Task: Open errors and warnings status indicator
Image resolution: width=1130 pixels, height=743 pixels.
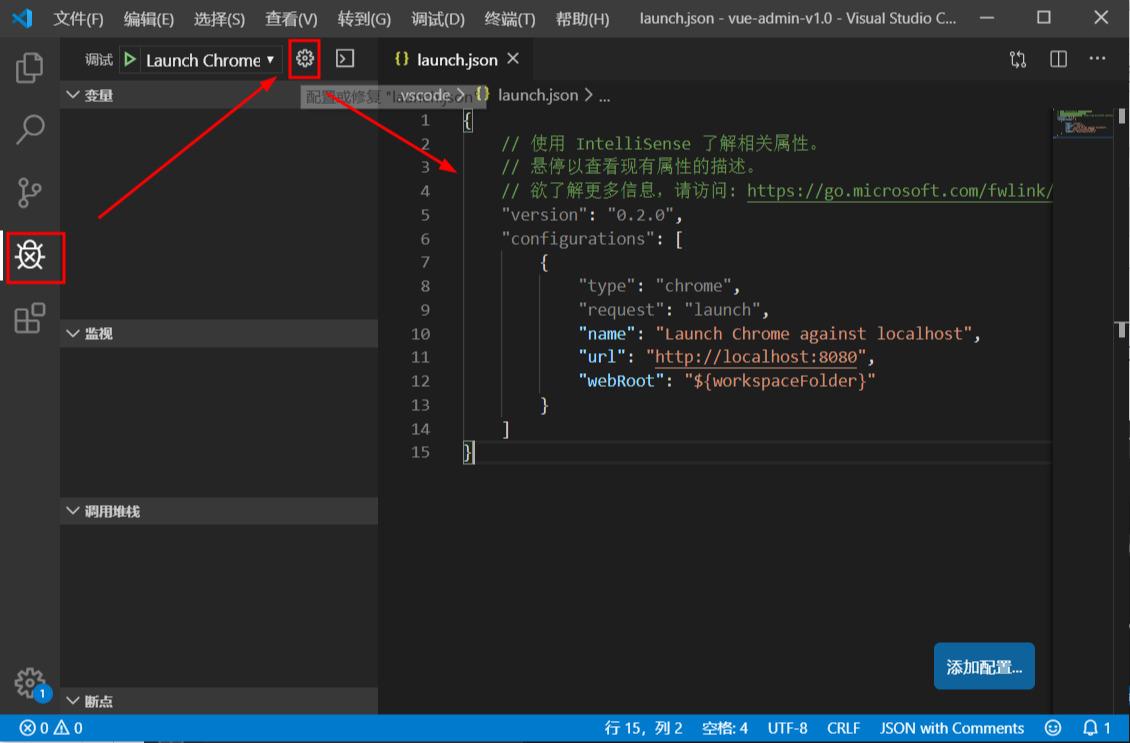Action: pyautogui.click(x=51, y=728)
